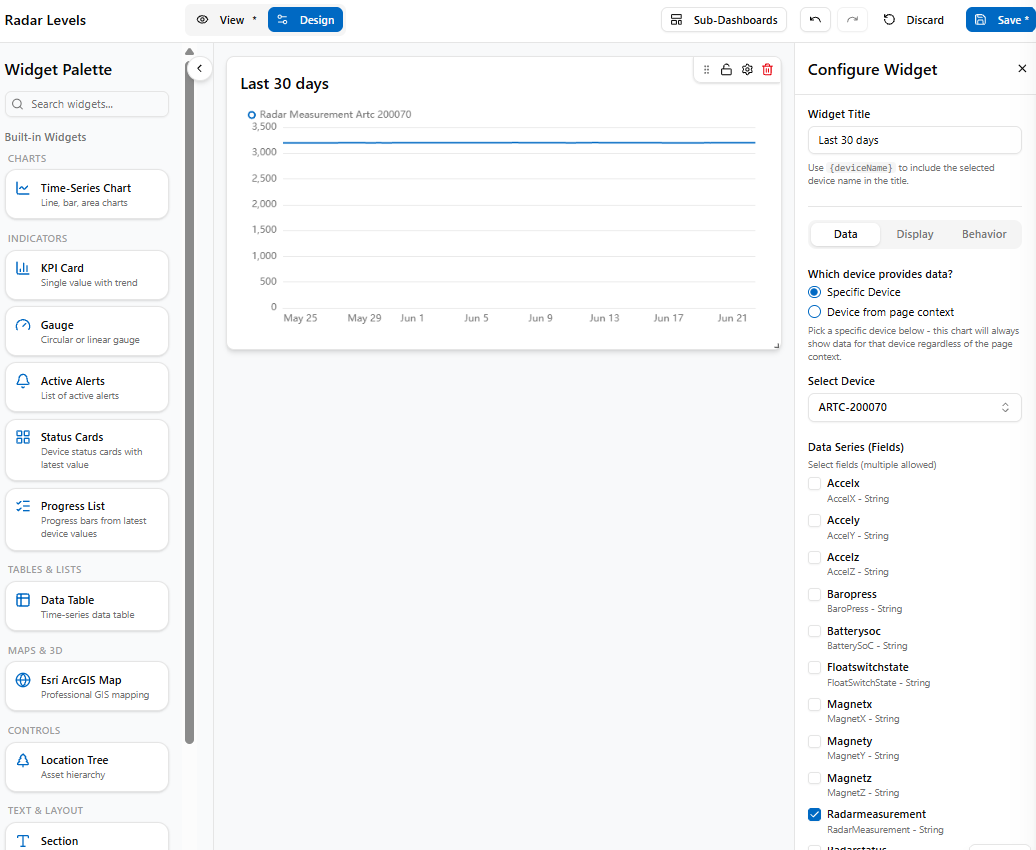The height and width of the screenshot is (850, 1036).
Task: Click the search magnifier icon
Action: tap(18, 104)
